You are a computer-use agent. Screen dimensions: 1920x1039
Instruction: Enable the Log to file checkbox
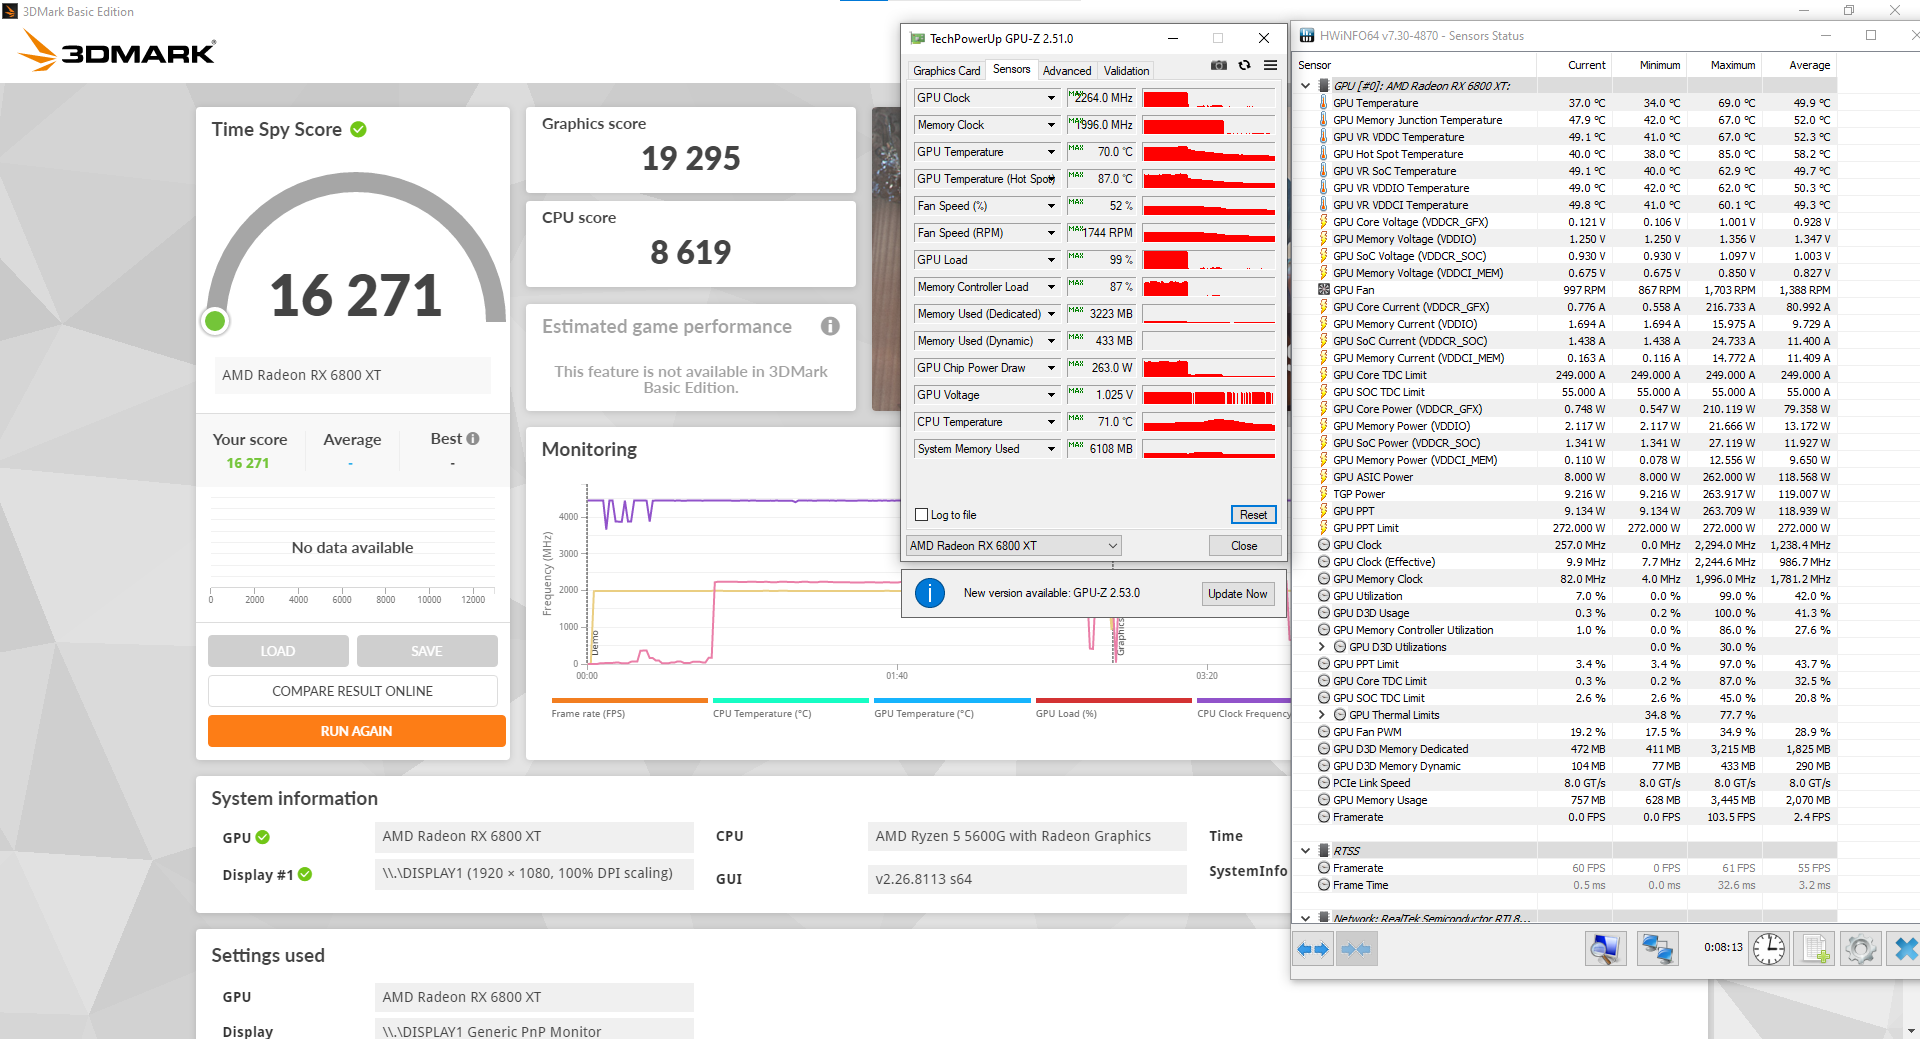tap(922, 515)
